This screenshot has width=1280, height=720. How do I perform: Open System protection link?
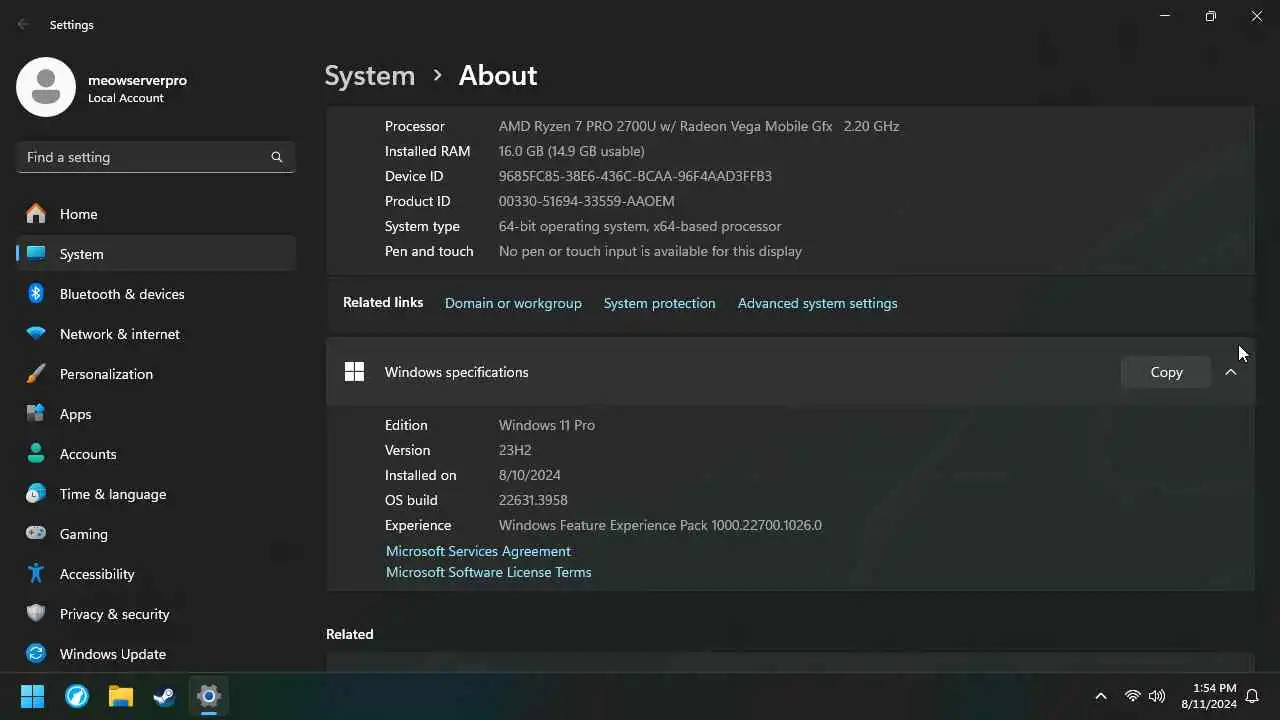pyautogui.click(x=660, y=303)
